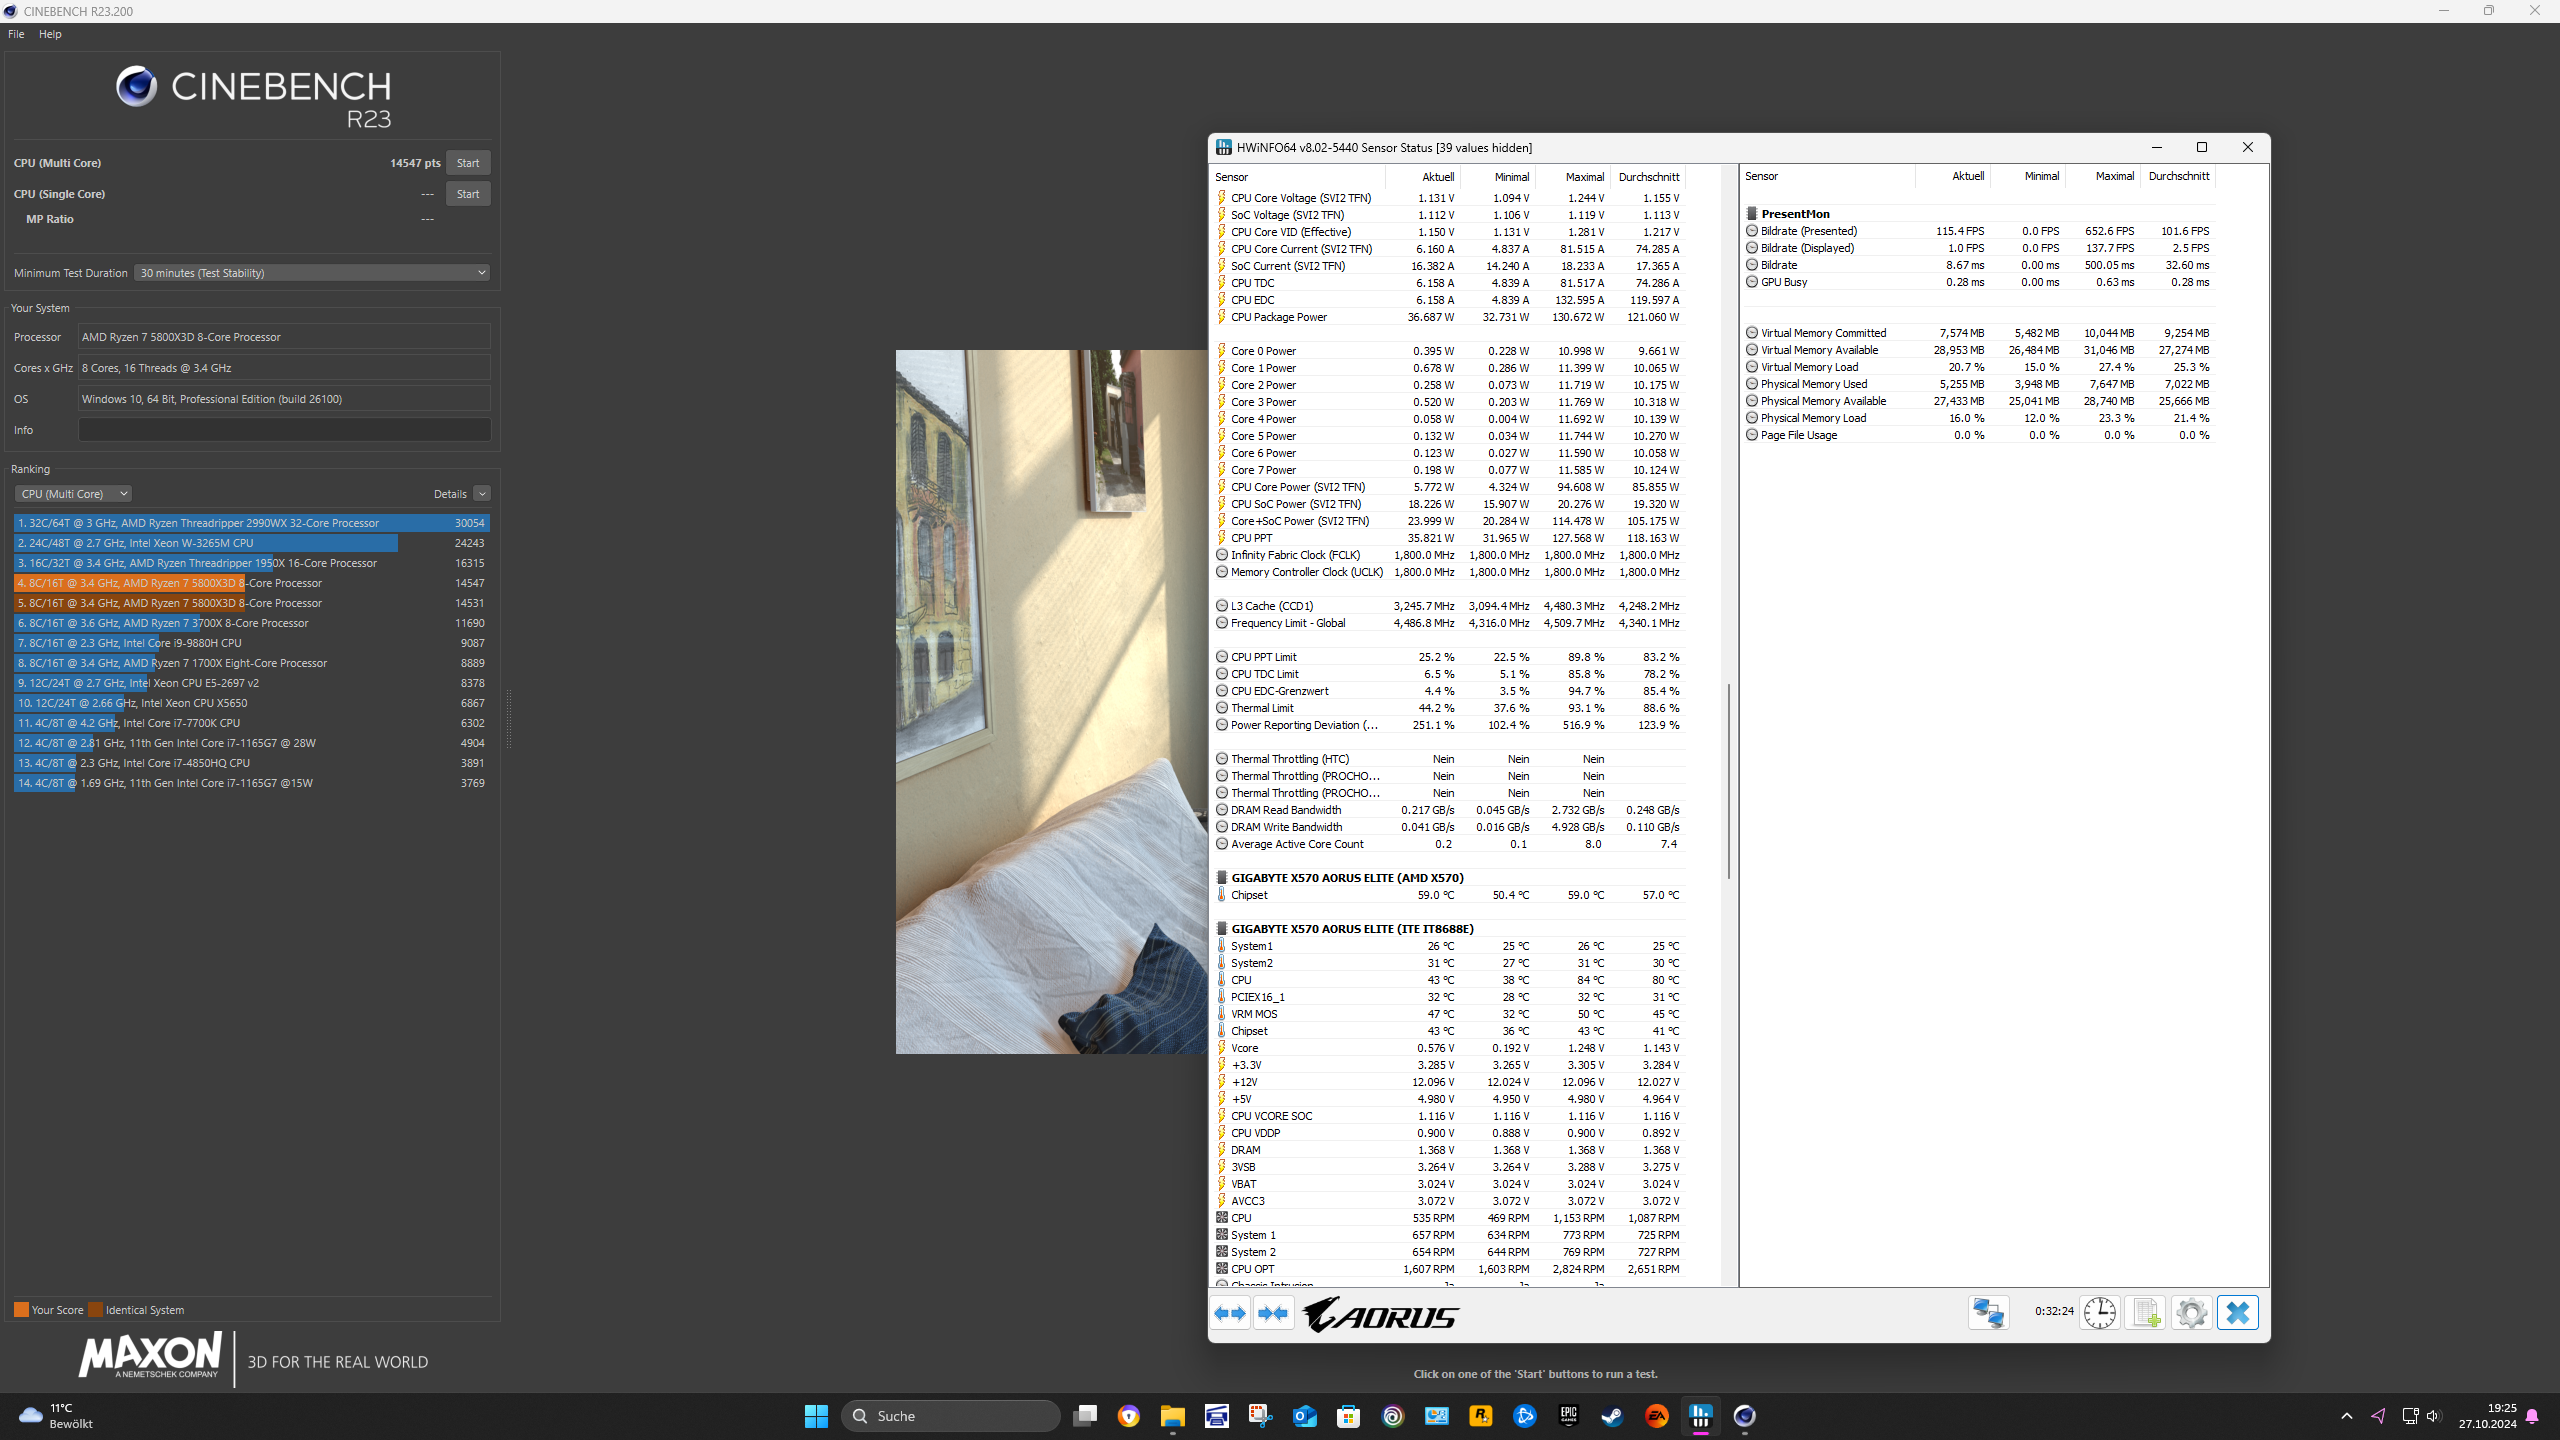Viewport: 2560px width, 1440px height.
Task: Start the CPU Single Core test
Action: tap(467, 194)
